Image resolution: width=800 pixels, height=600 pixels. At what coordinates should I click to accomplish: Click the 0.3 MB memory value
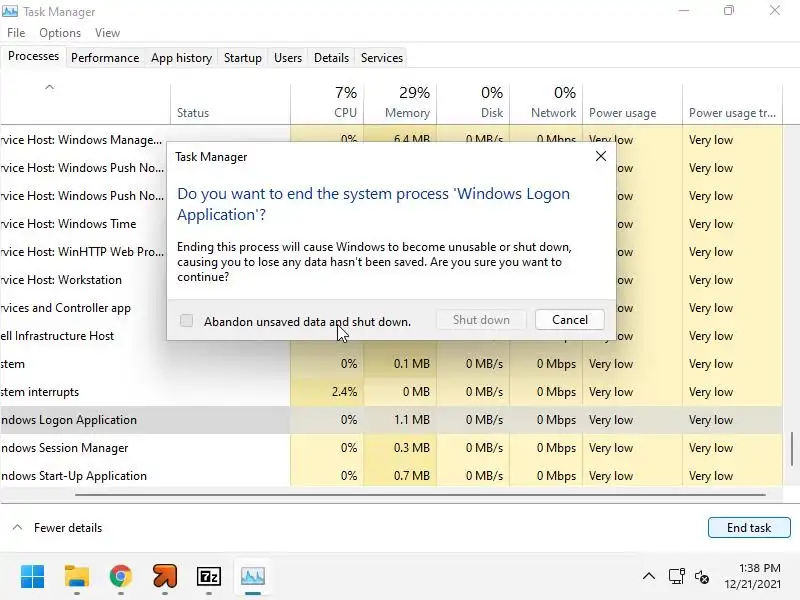pos(411,448)
